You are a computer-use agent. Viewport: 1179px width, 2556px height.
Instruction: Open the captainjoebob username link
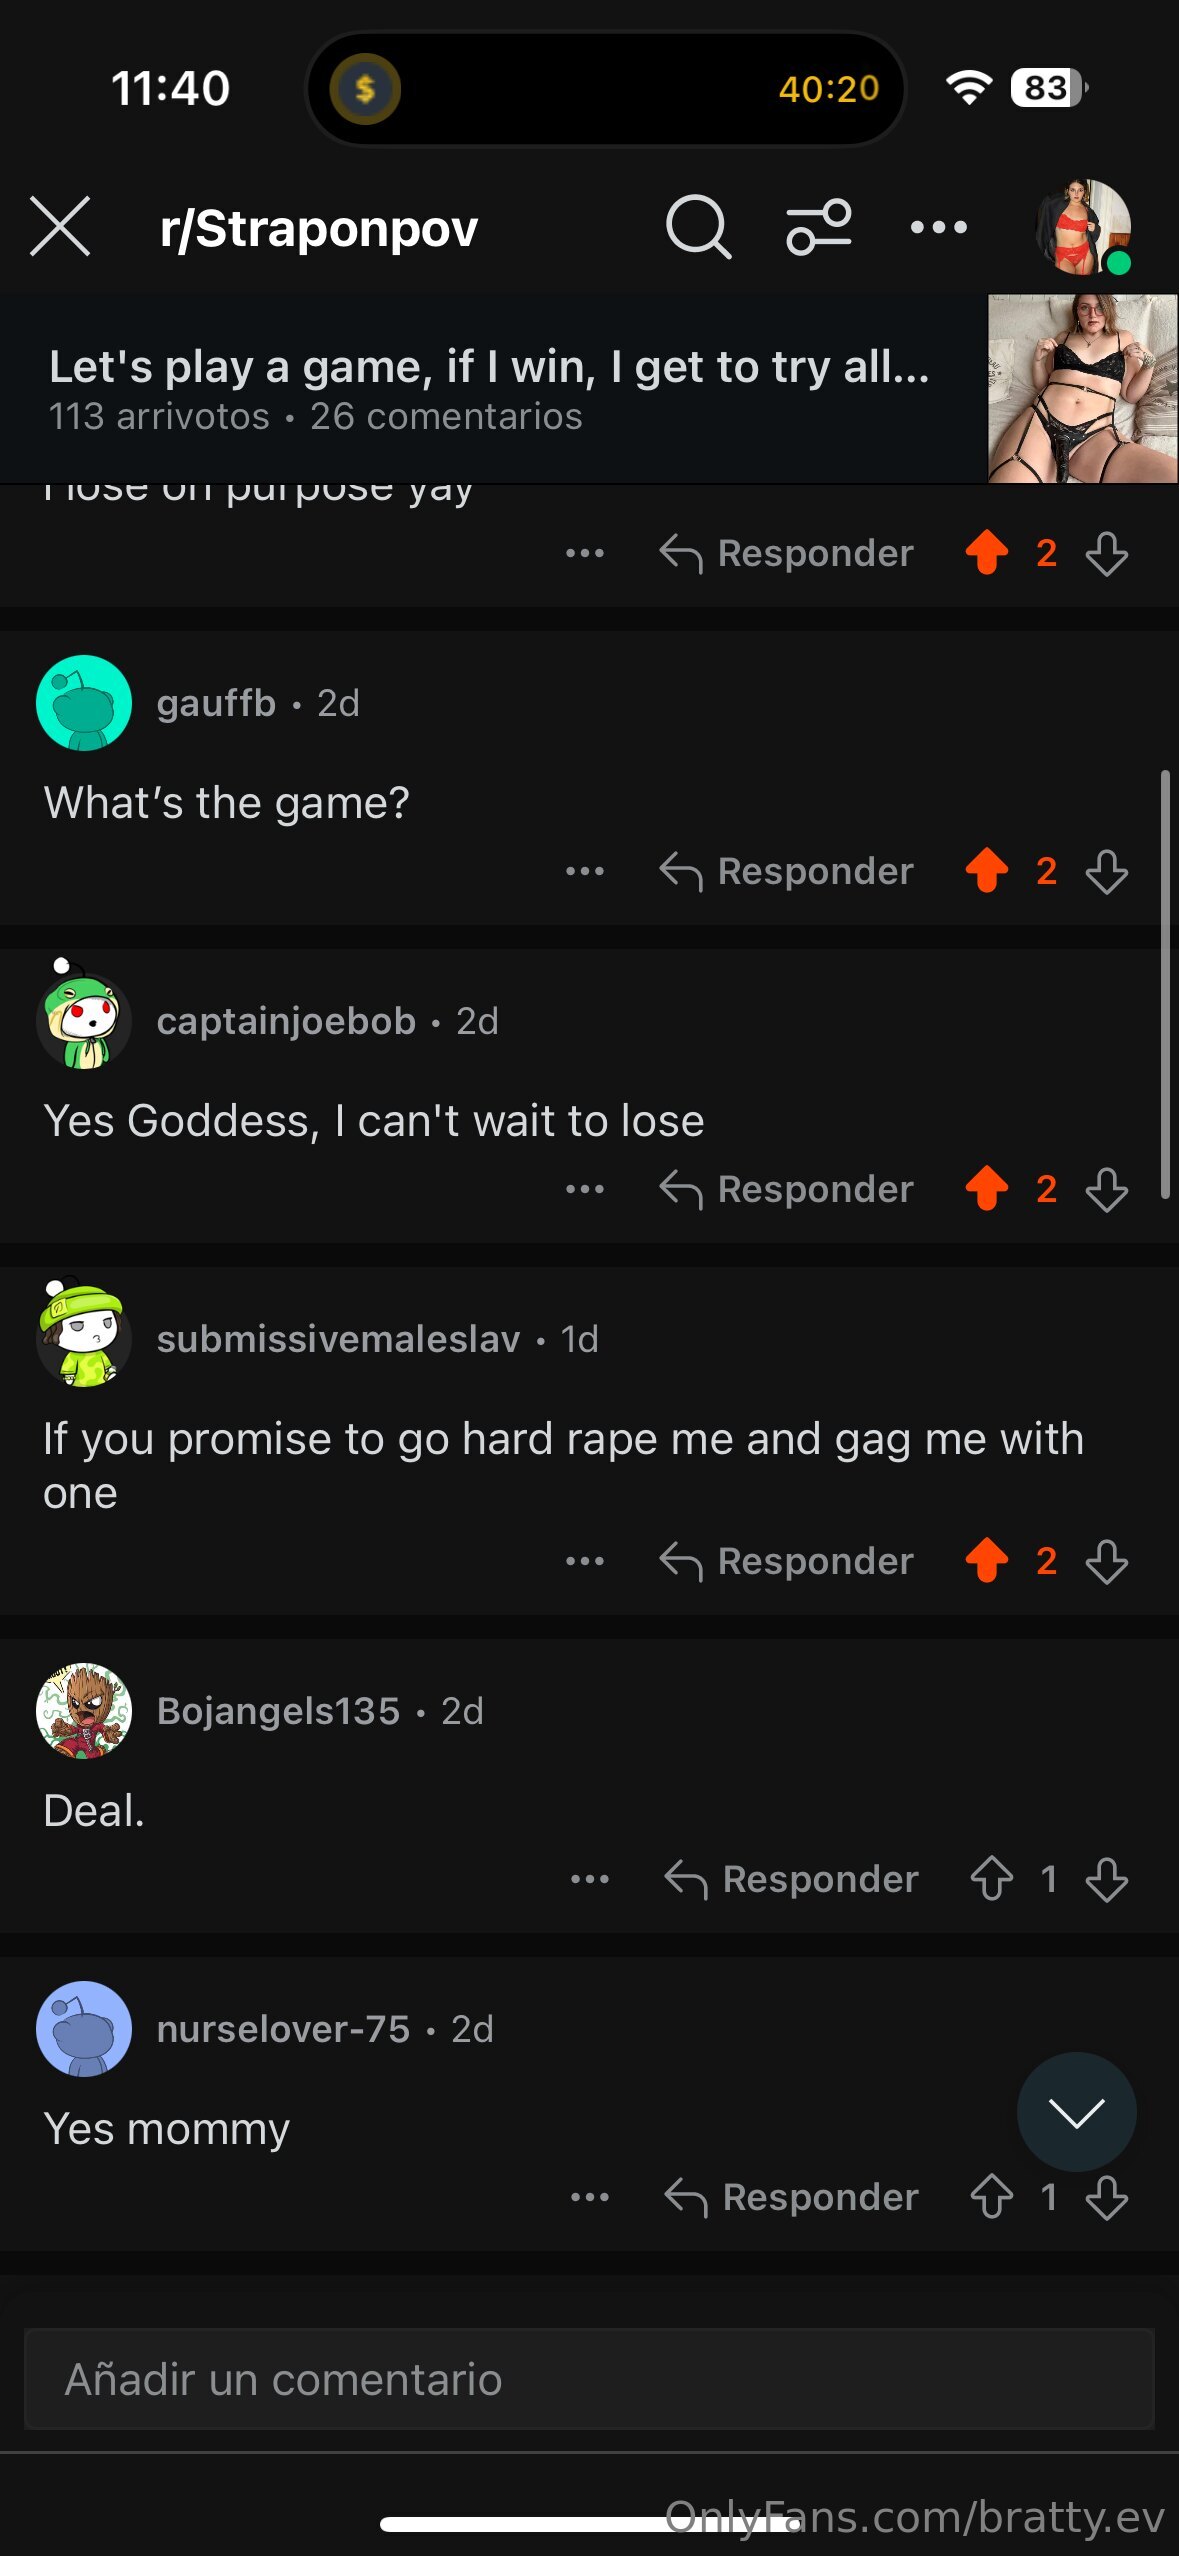point(286,1021)
